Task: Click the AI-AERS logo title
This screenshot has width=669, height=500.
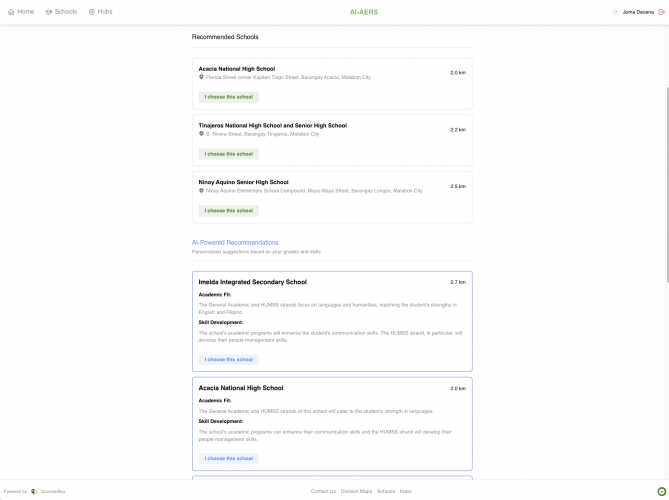Action: coord(364,12)
